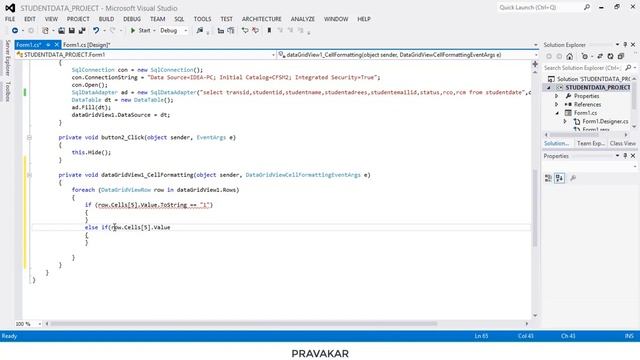Click the 'else if(row.Cells[5].Value' code line

[x=127, y=227]
